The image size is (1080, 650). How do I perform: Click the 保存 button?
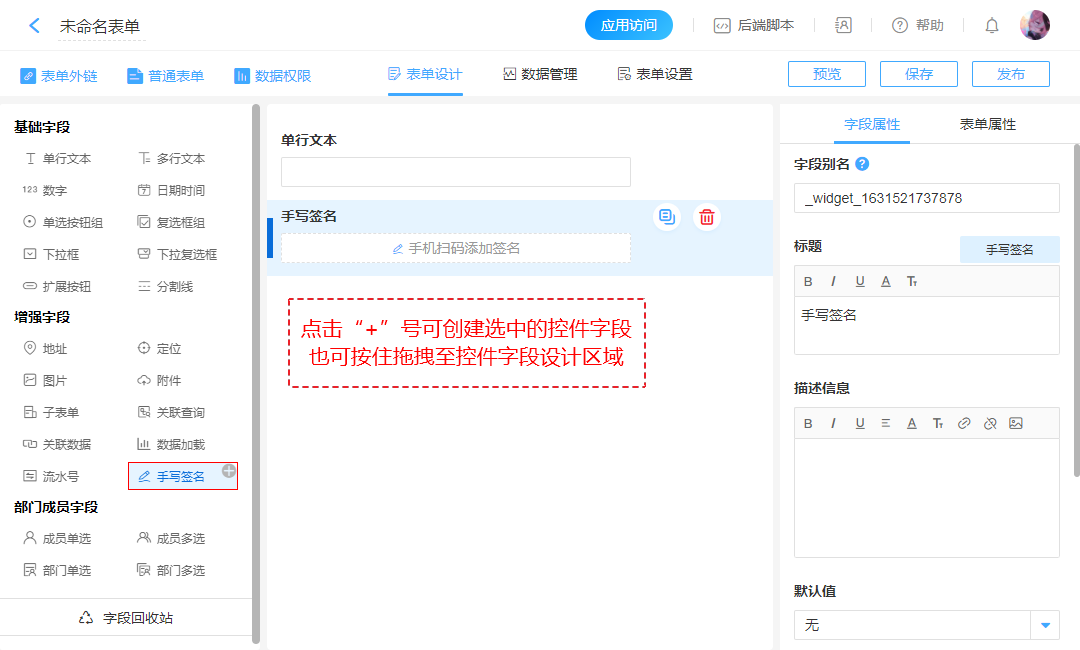(918, 74)
